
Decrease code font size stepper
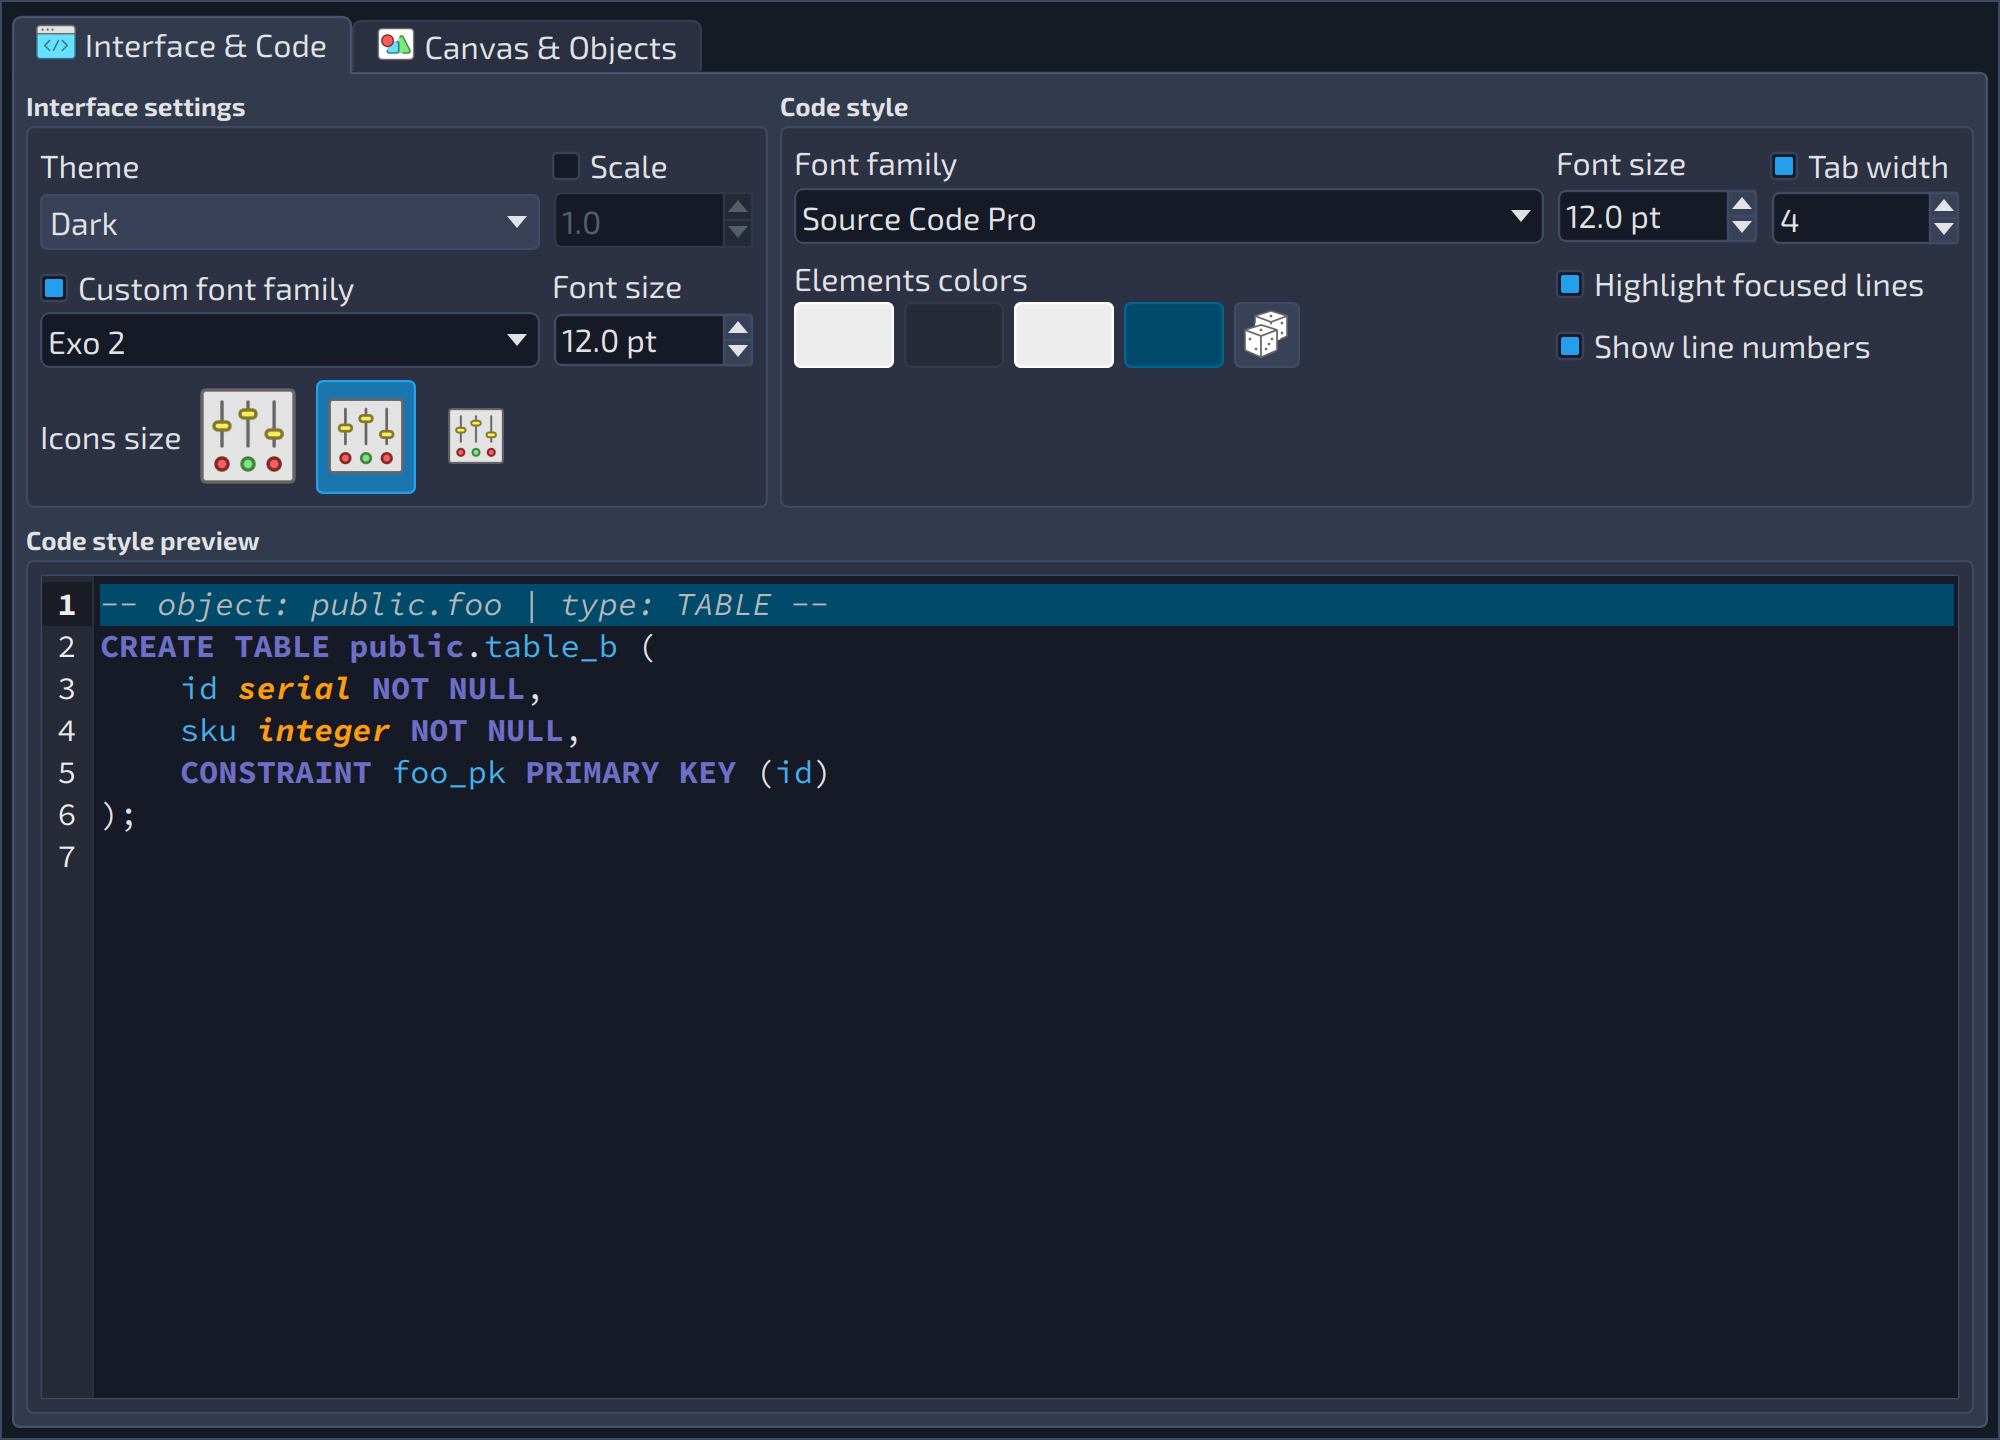pyautogui.click(x=1742, y=228)
